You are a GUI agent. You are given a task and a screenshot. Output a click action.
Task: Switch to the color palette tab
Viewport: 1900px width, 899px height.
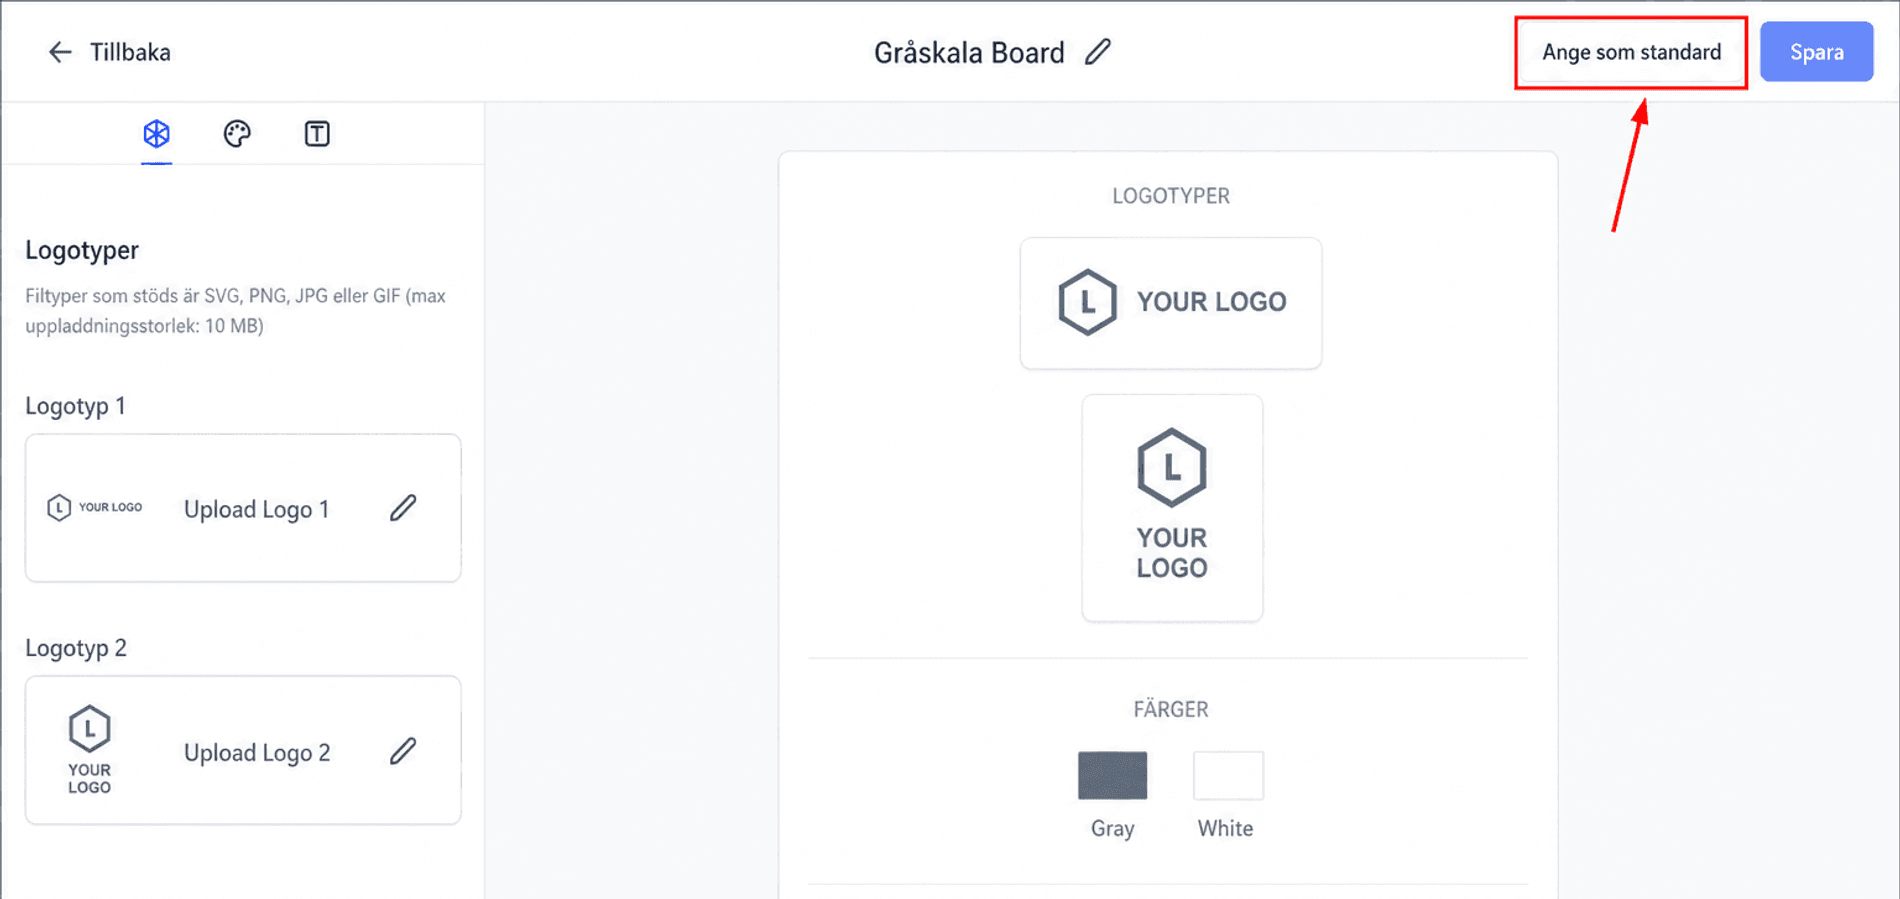237,133
